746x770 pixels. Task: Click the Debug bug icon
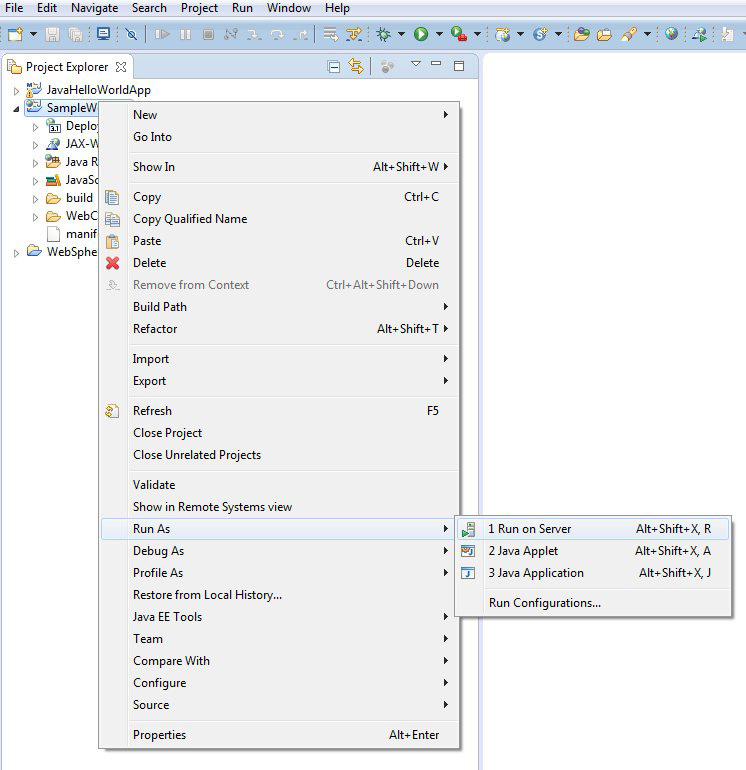384,34
